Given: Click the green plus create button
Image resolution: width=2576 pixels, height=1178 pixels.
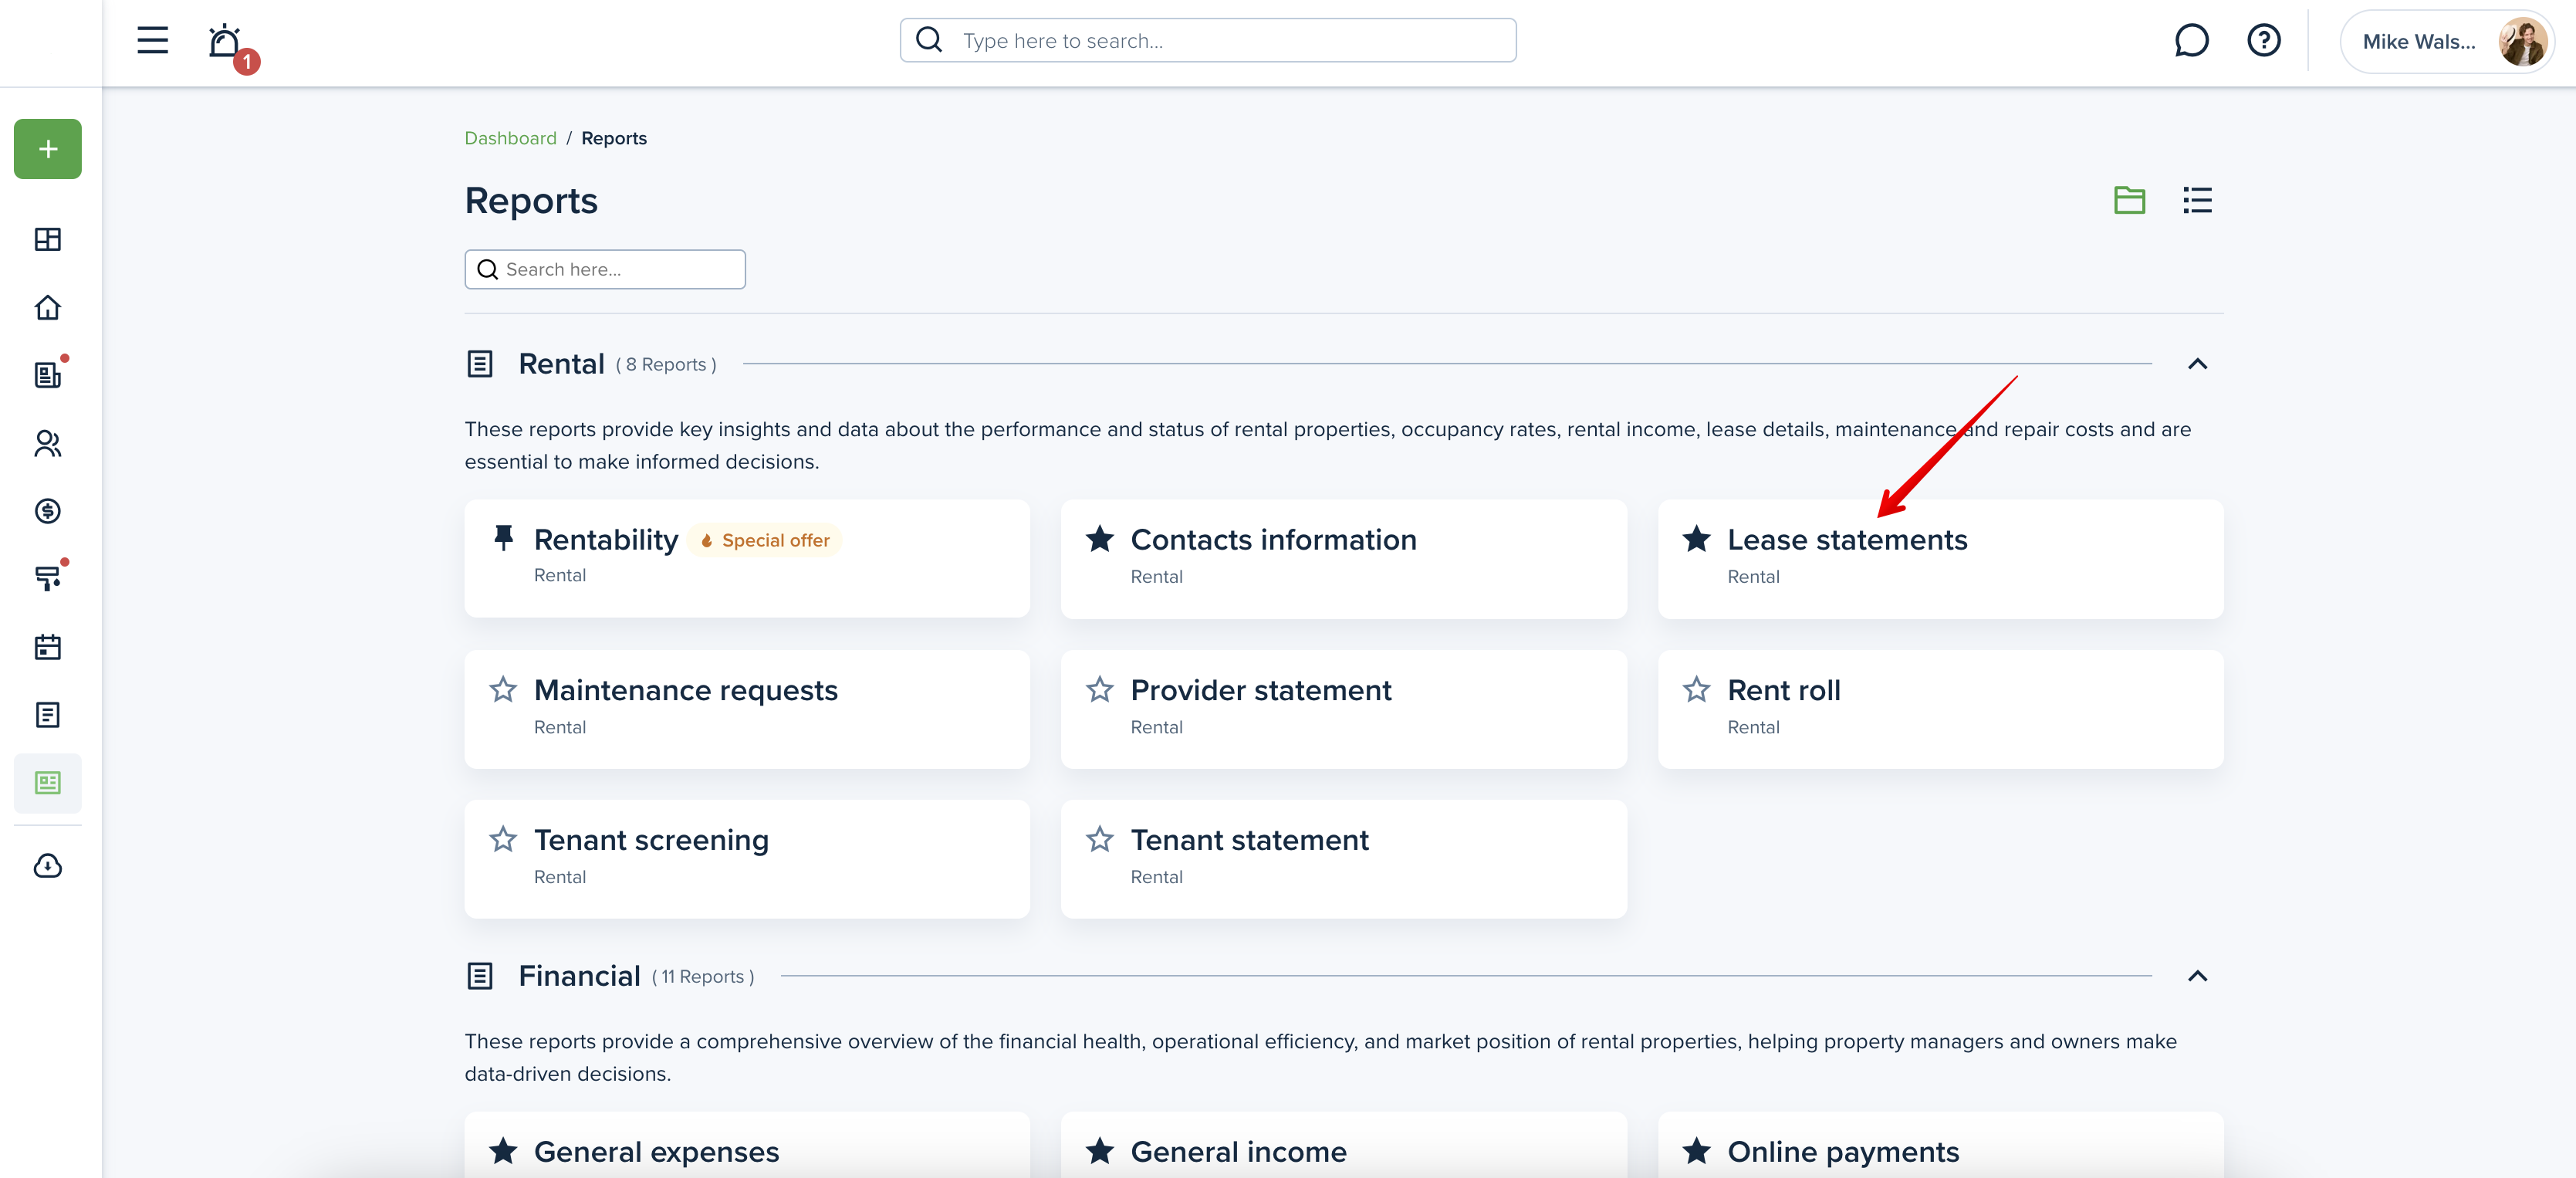Looking at the screenshot, I should coord(48,149).
